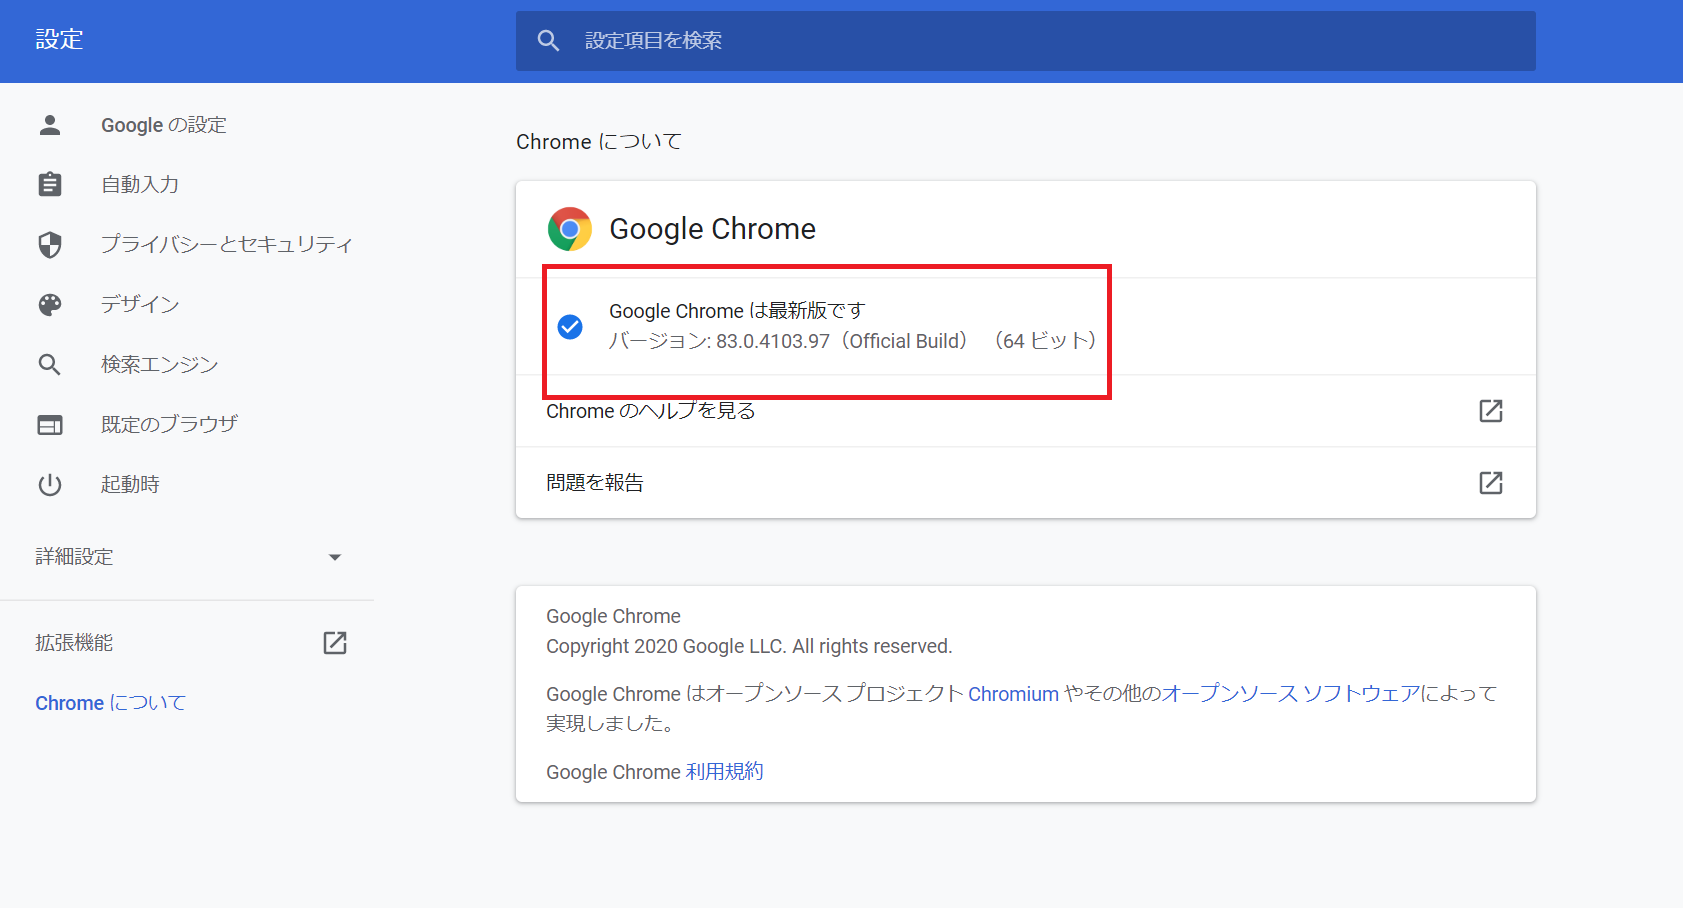Viewport: 1683px width, 908px height.
Task: Click Copyright 2020 Google LLC text
Action: click(x=749, y=647)
